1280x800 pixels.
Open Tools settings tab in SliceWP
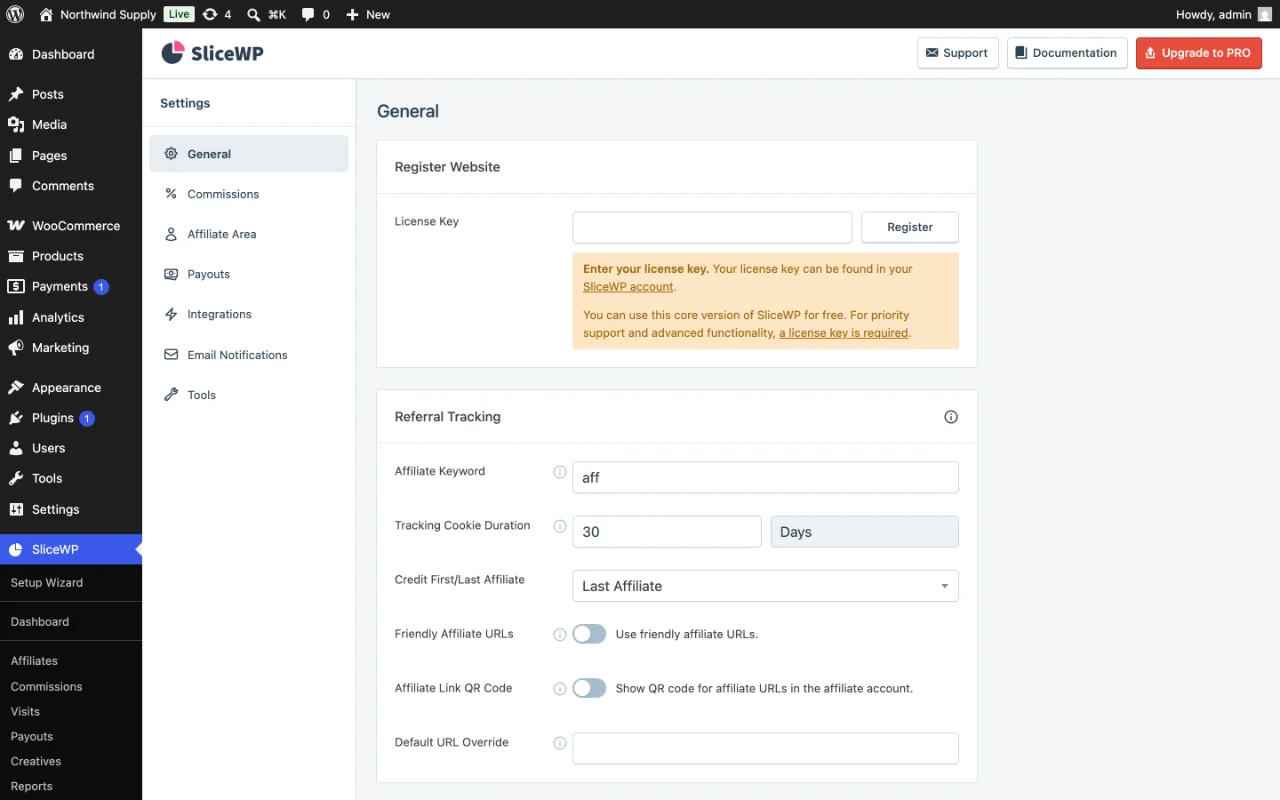click(249, 395)
